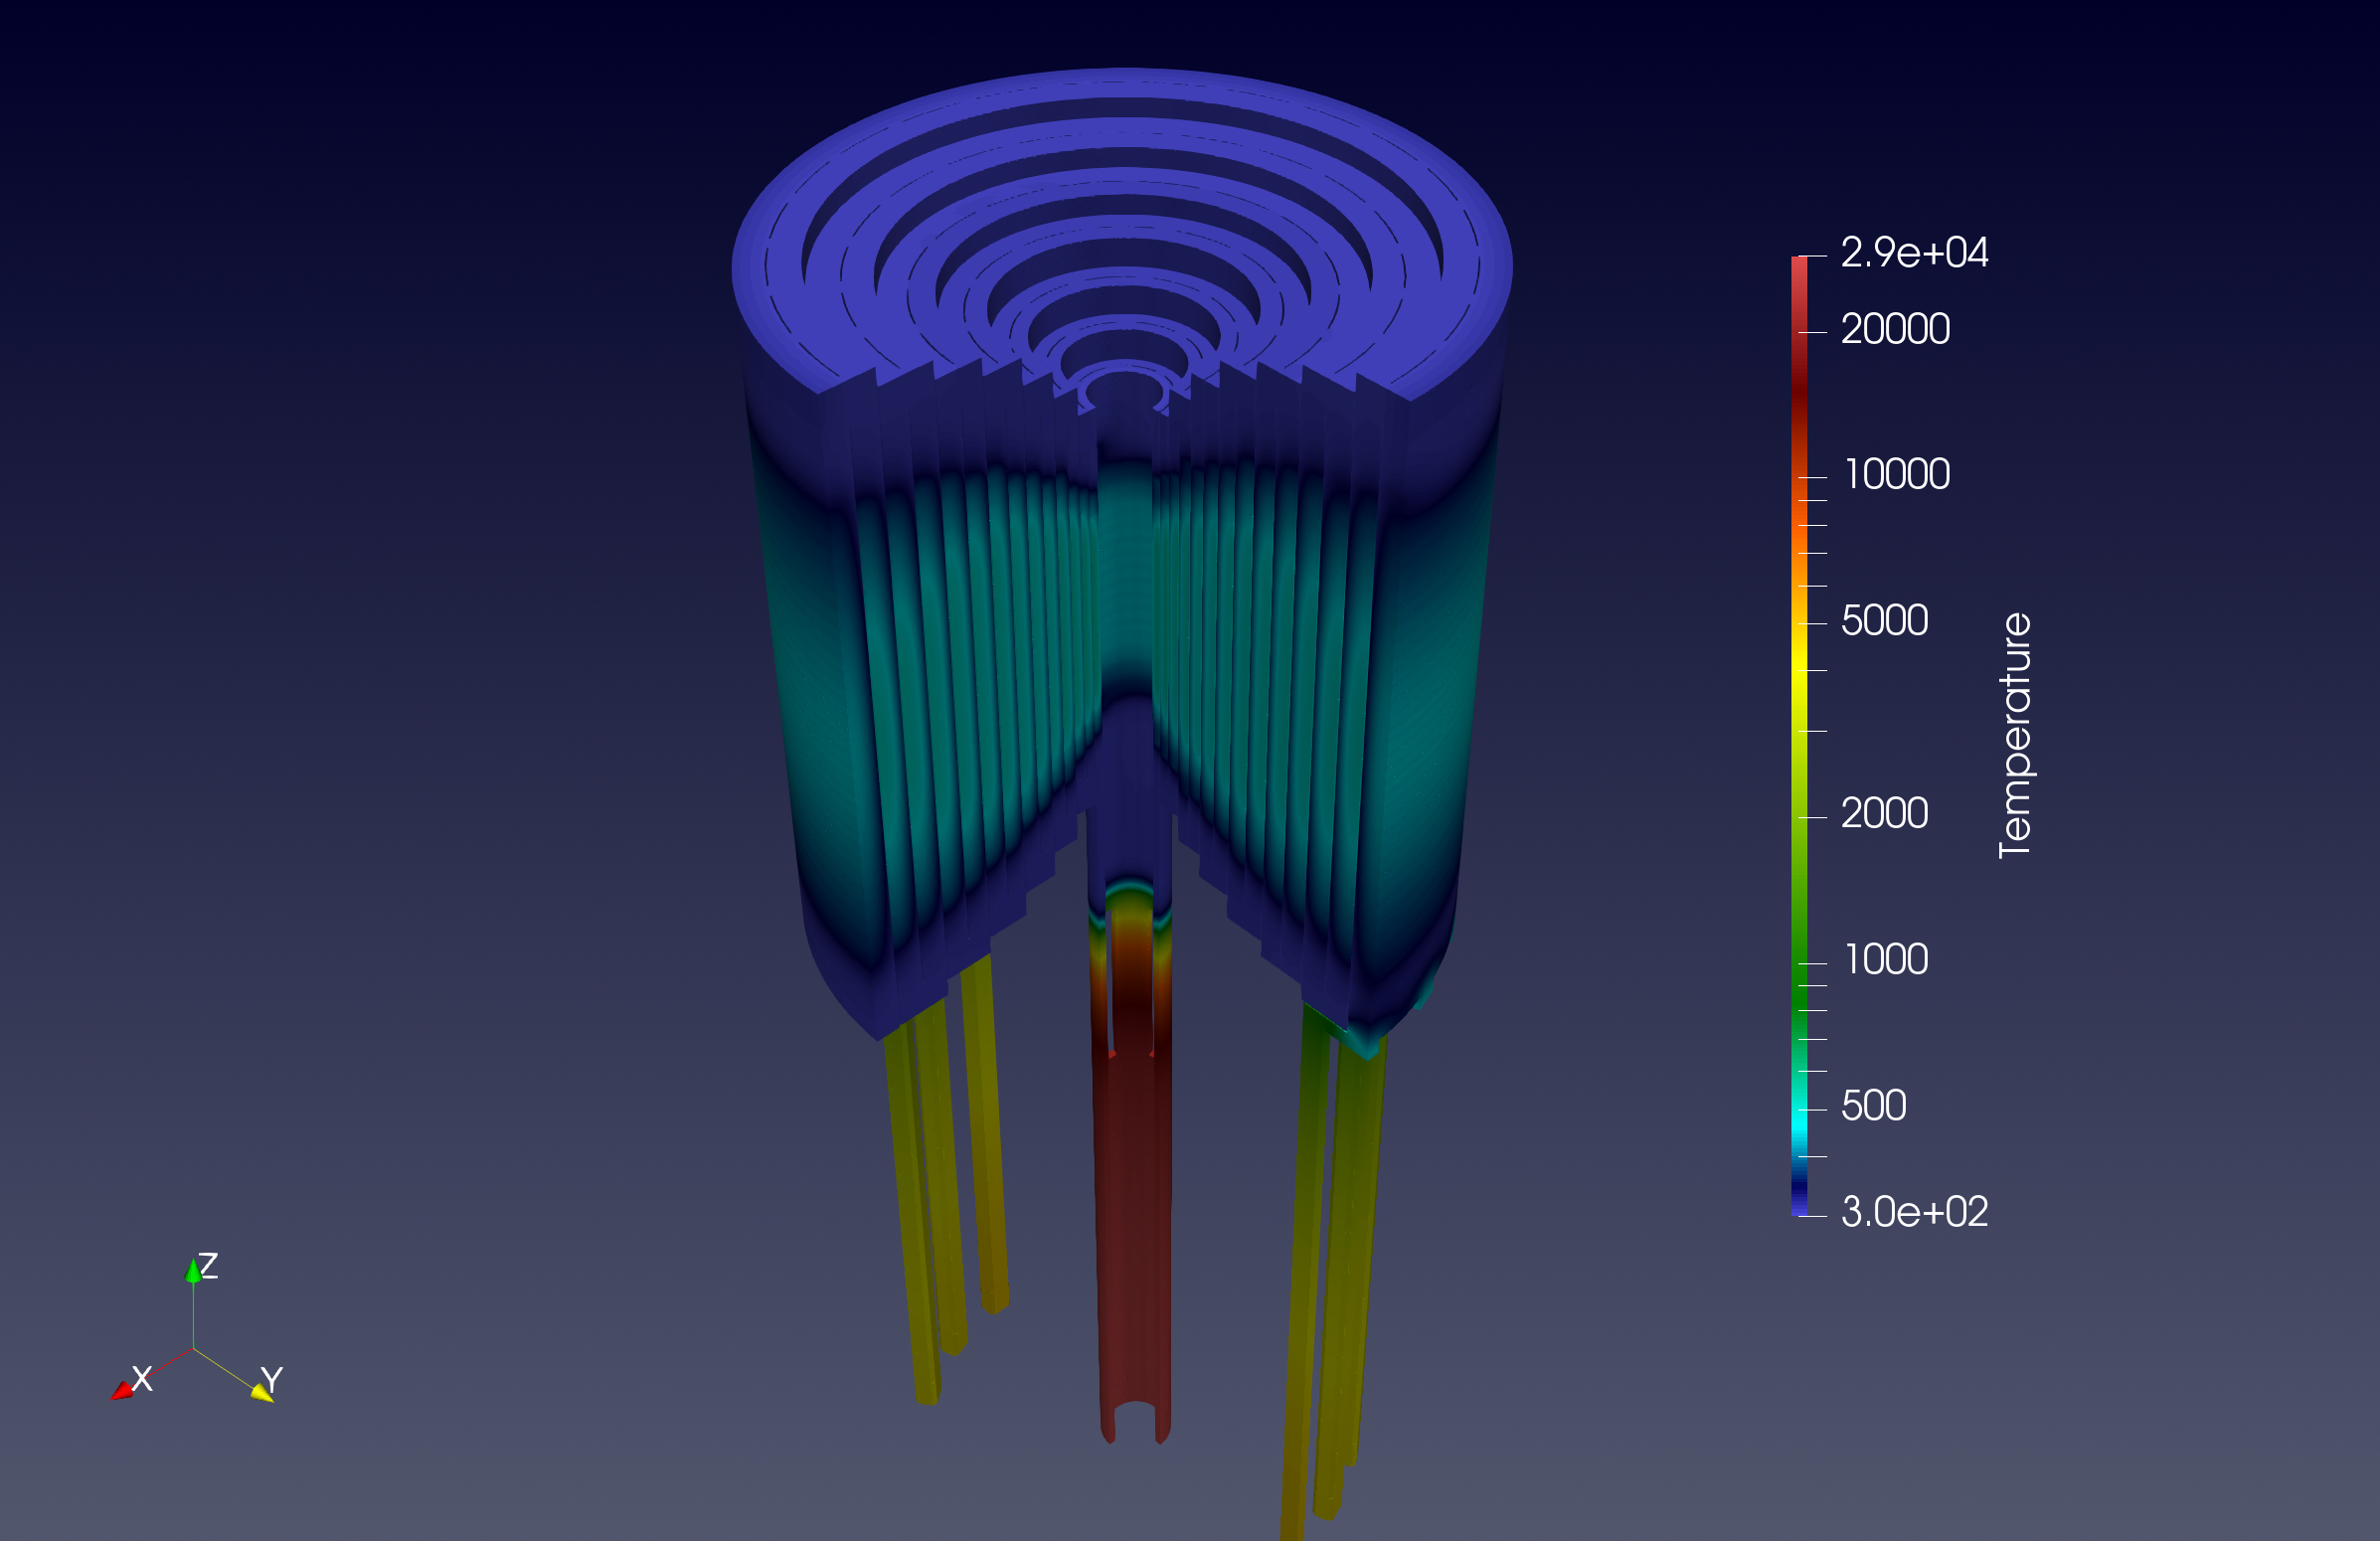Click the 2000 tick label on legend

[1884, 814]
